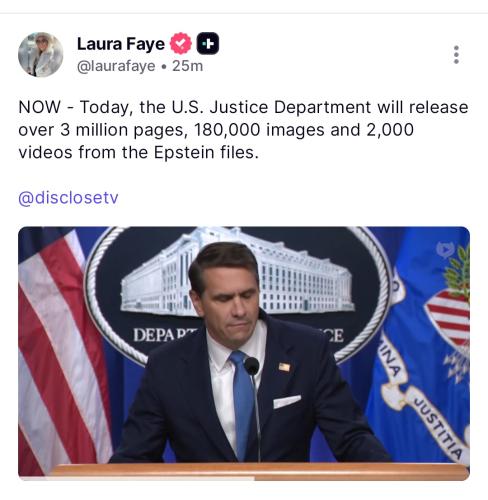Open the three-dot post options menu
The height and width of the screenshot is (500, 488).
tap(456, 55)
